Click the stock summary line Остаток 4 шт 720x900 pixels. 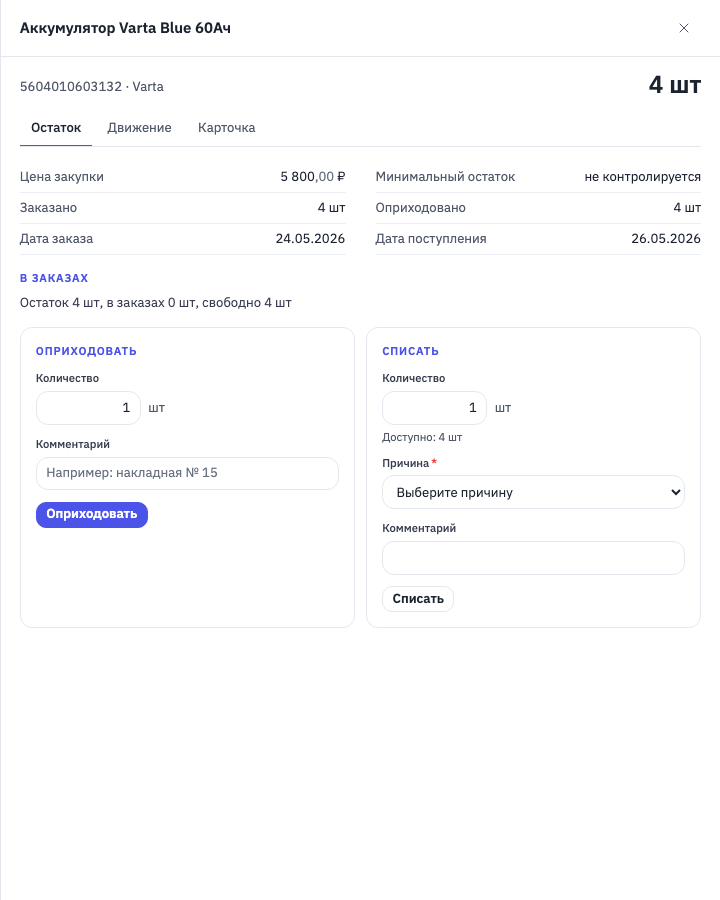156,302
